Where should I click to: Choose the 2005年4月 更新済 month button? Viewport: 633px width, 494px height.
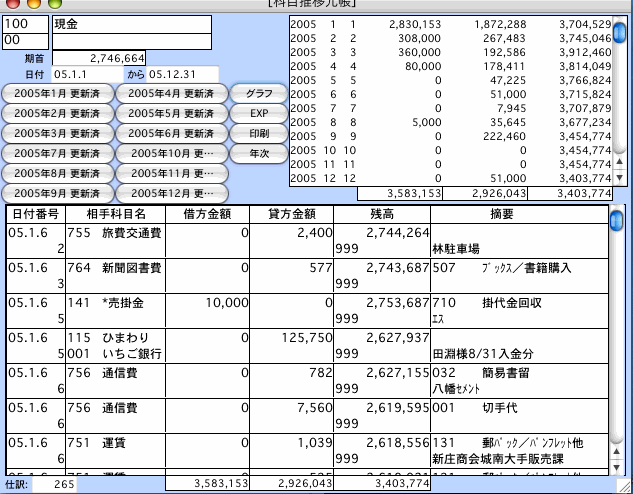(171, 93)
